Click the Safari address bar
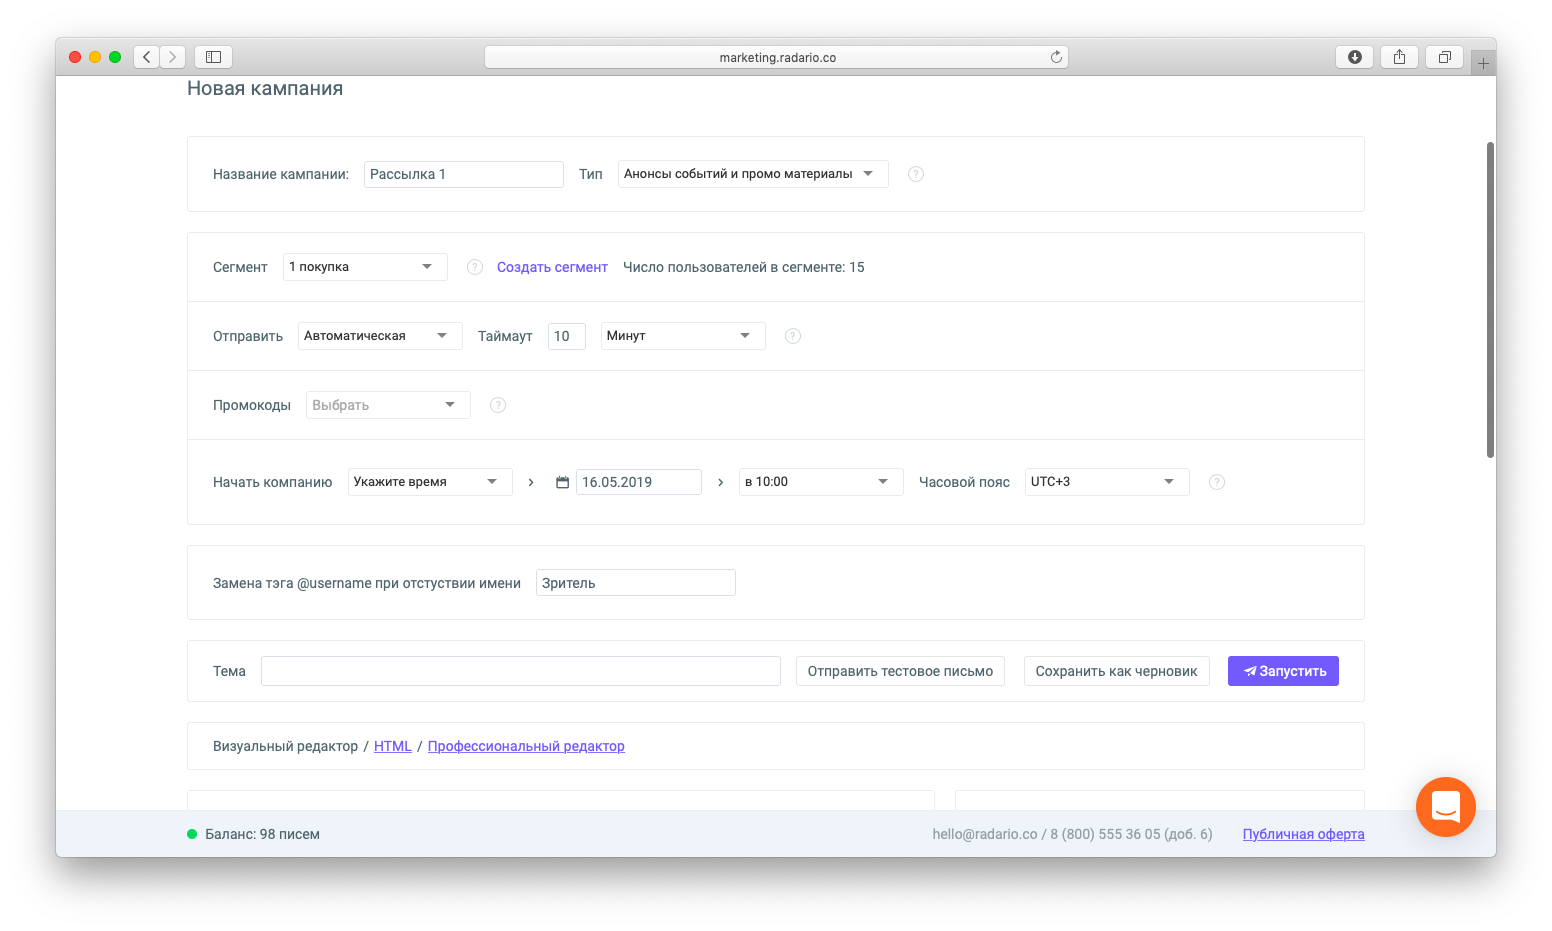Viewport: 1552px width, 931px height. coord(776,57)
